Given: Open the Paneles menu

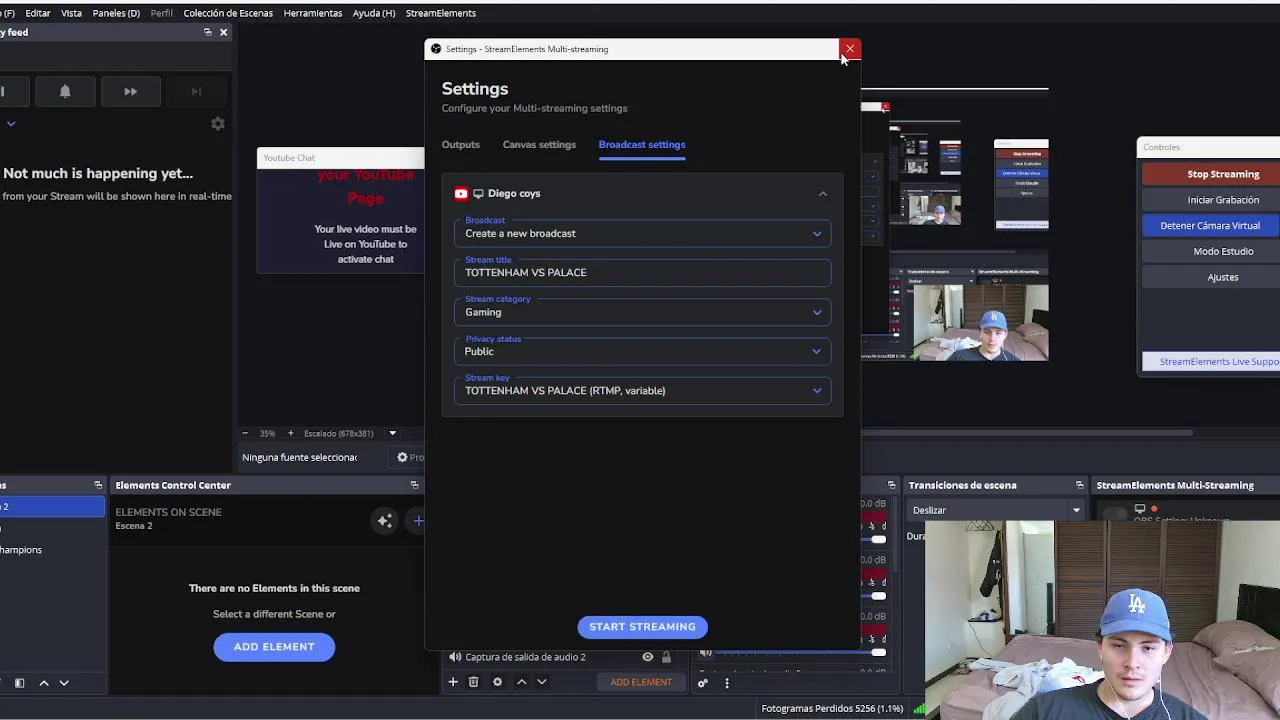Looking at the screenshot, I should coord(116,13).
